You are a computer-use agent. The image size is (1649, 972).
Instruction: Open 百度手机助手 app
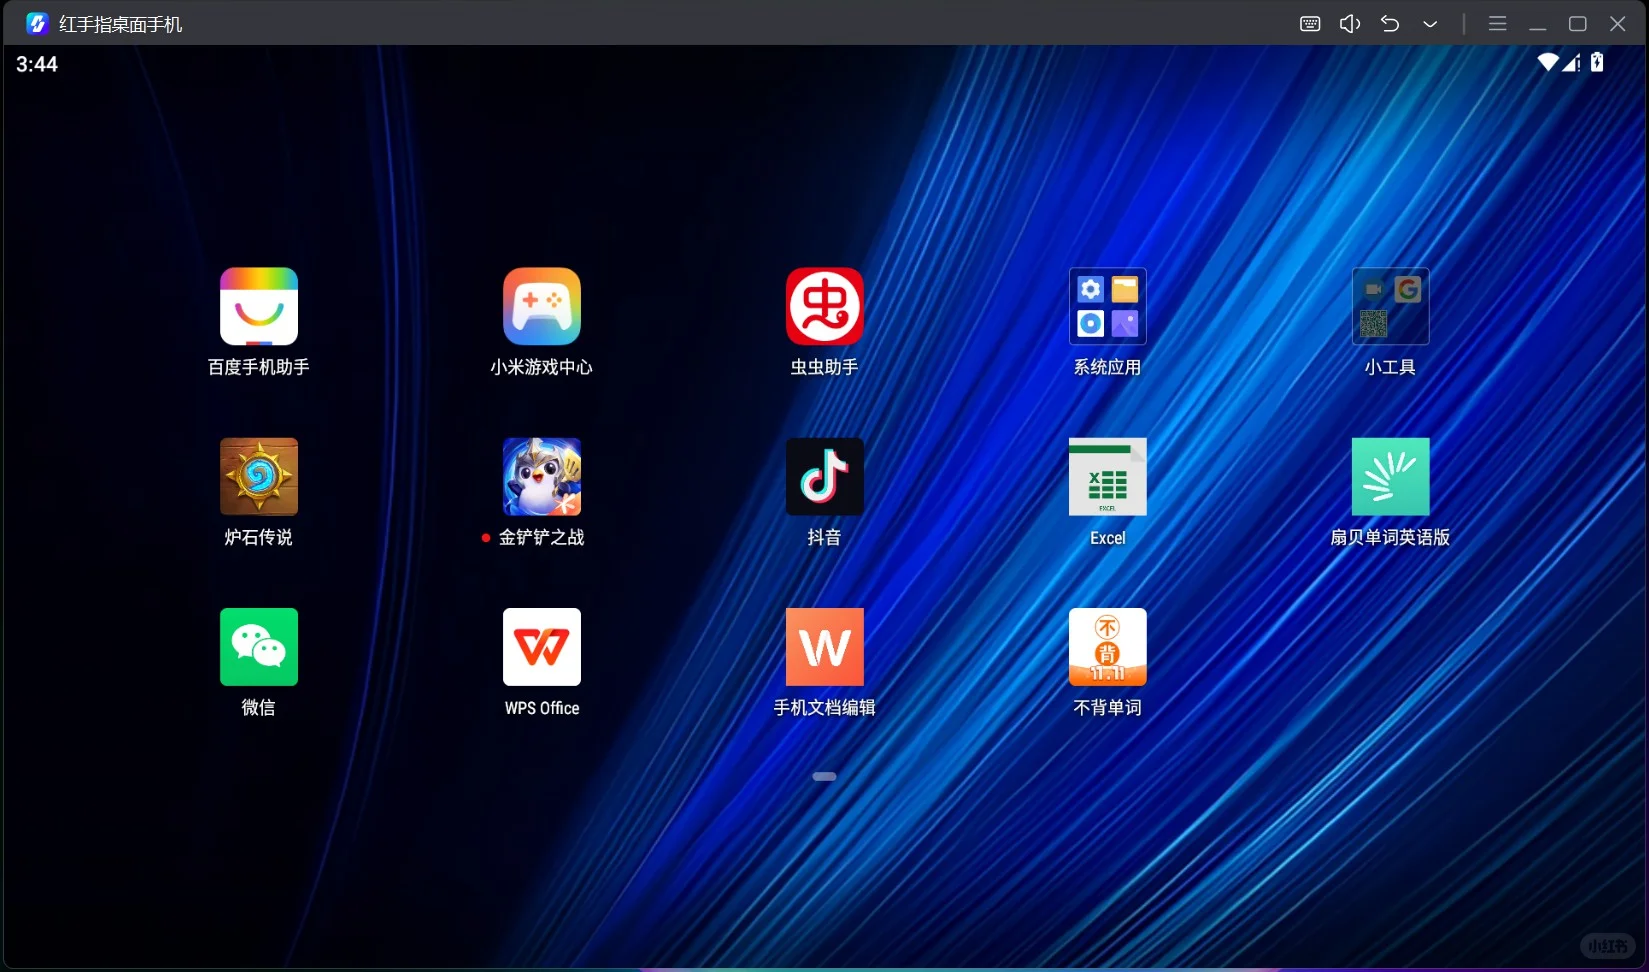coord(259,306)
